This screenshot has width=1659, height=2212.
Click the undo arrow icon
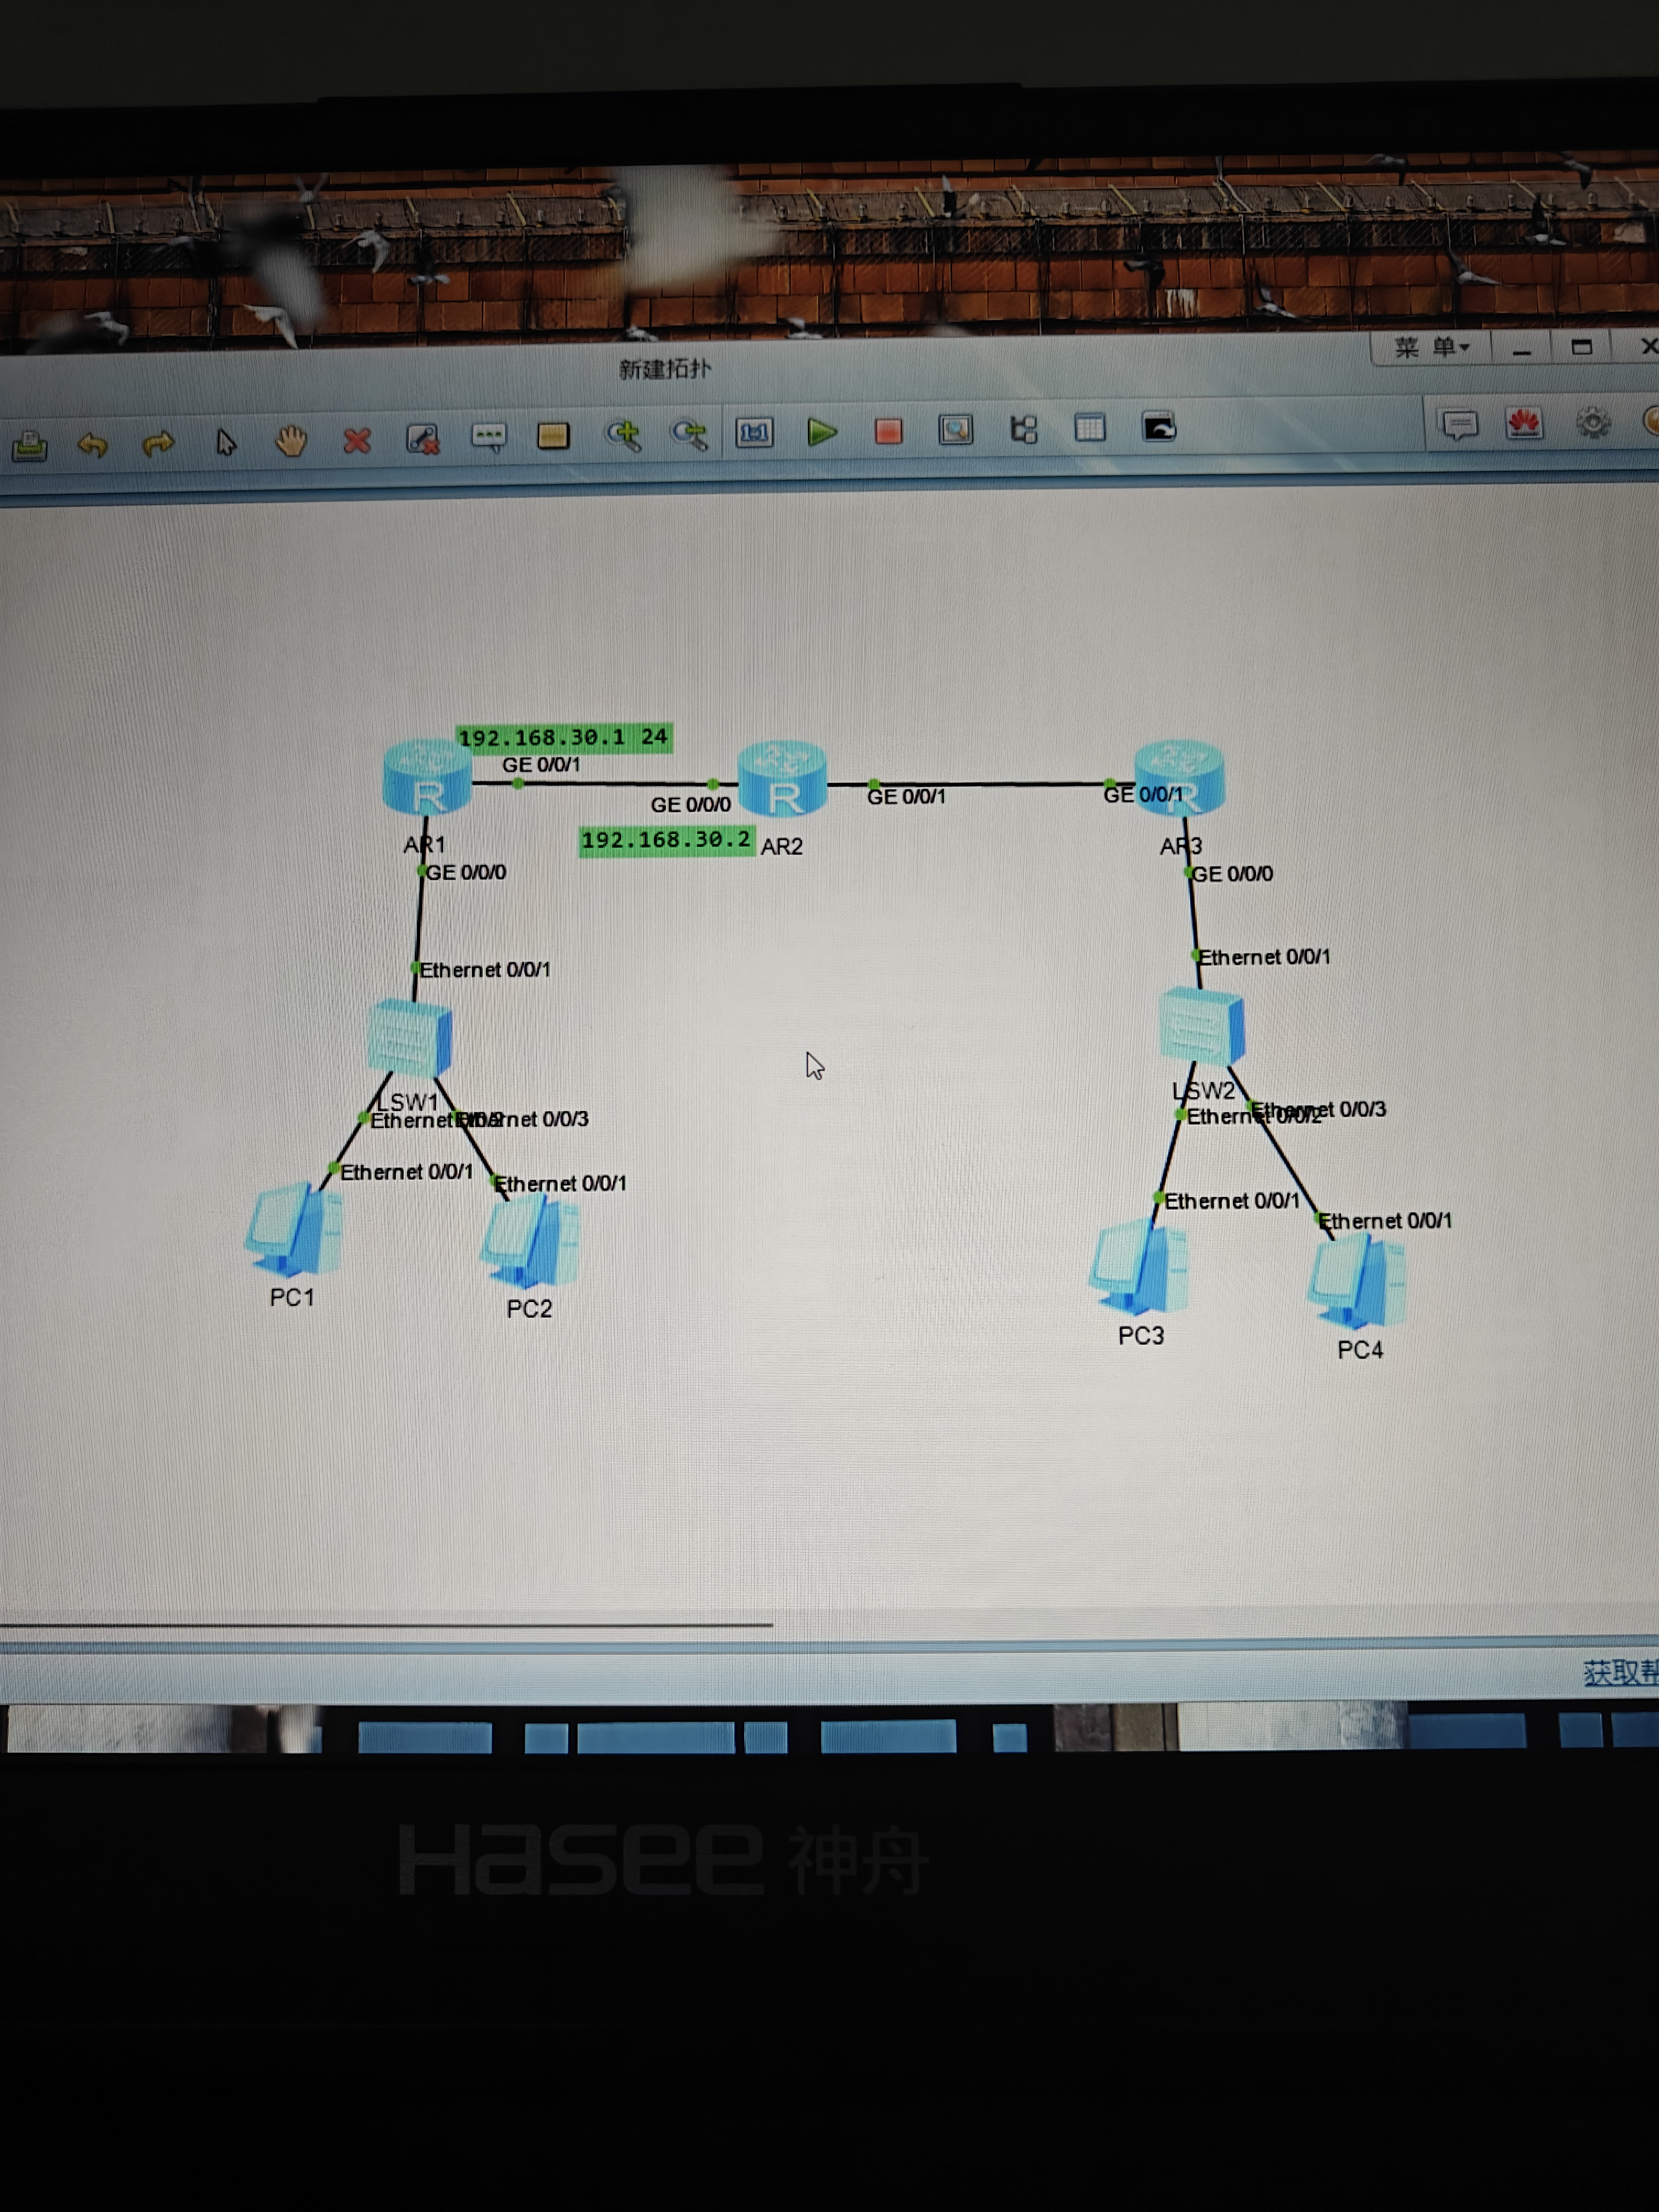[93, 443]
